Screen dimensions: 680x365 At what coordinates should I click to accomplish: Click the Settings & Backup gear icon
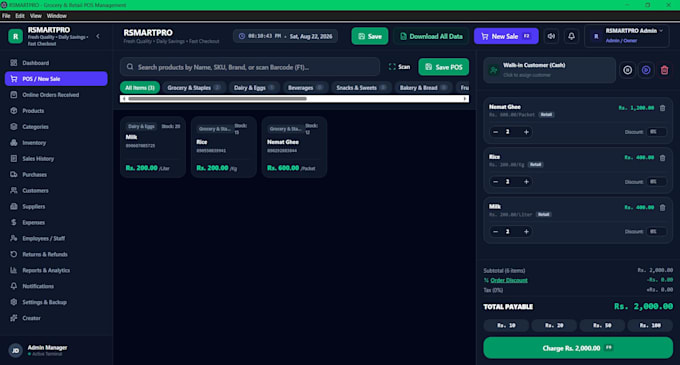pyautogui.click(x=14, y=302)
